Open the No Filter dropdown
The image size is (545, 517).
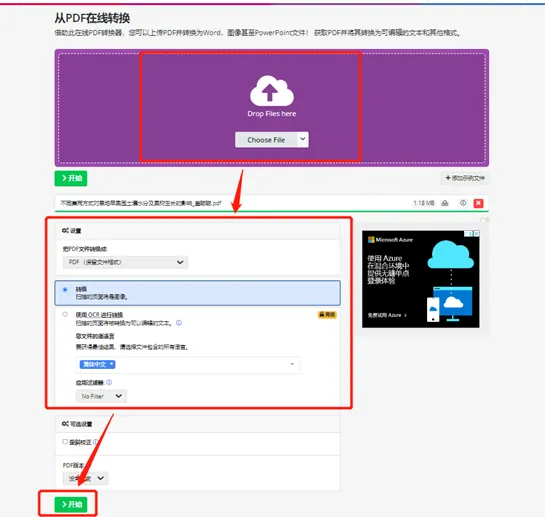click(101, 396)
